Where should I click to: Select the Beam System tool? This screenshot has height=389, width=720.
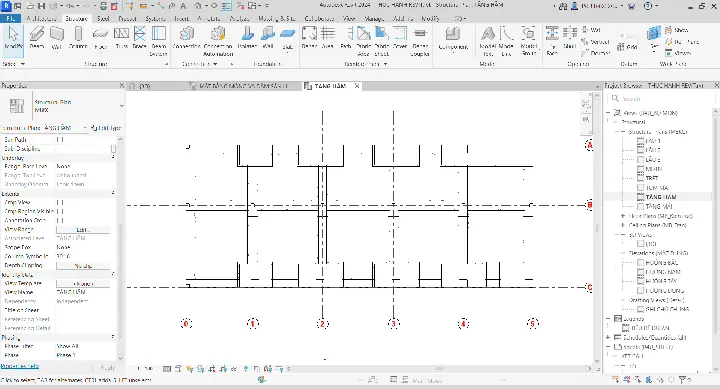(x=159, y=40)
